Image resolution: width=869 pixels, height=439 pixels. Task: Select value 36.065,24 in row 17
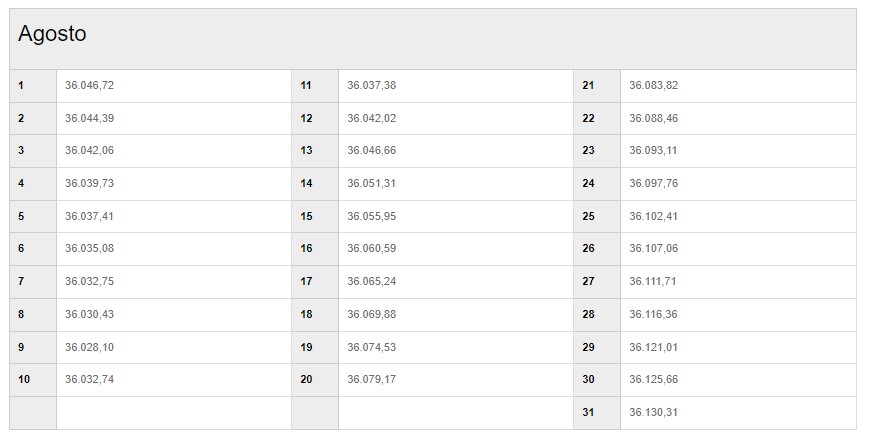tap(371, 282)
